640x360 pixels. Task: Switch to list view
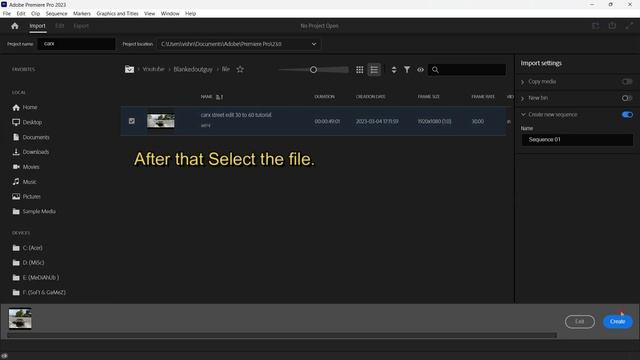(x=374, y=70)
